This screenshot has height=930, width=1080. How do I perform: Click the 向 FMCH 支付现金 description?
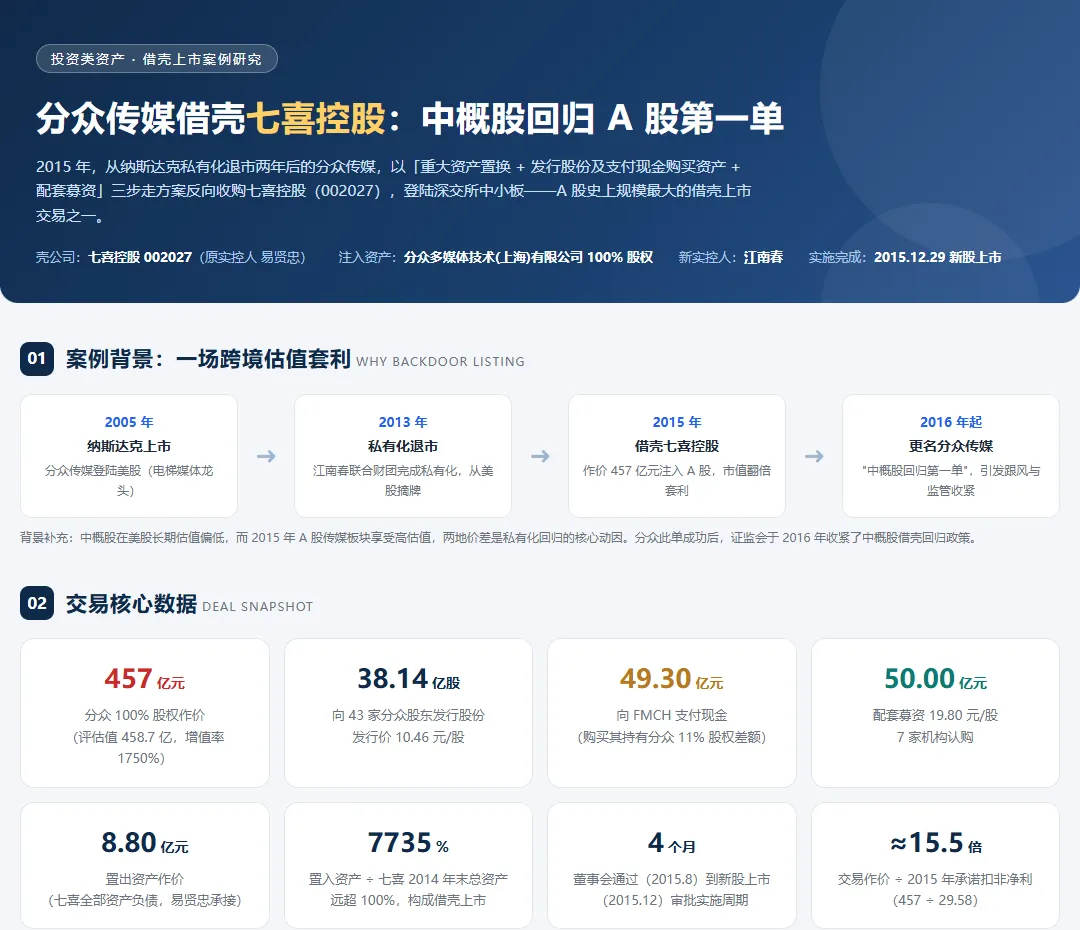[x=672, y=726]
